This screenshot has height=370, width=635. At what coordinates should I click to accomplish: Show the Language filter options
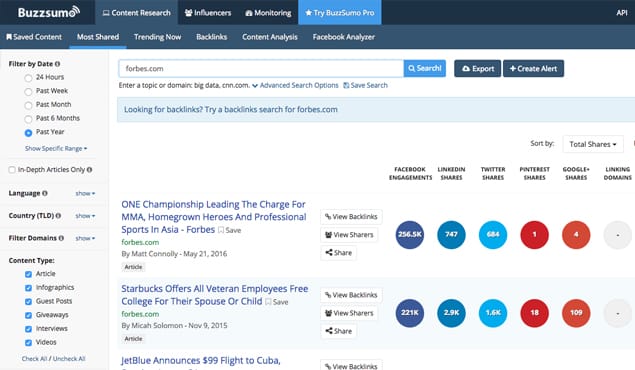tap(85, 194)
